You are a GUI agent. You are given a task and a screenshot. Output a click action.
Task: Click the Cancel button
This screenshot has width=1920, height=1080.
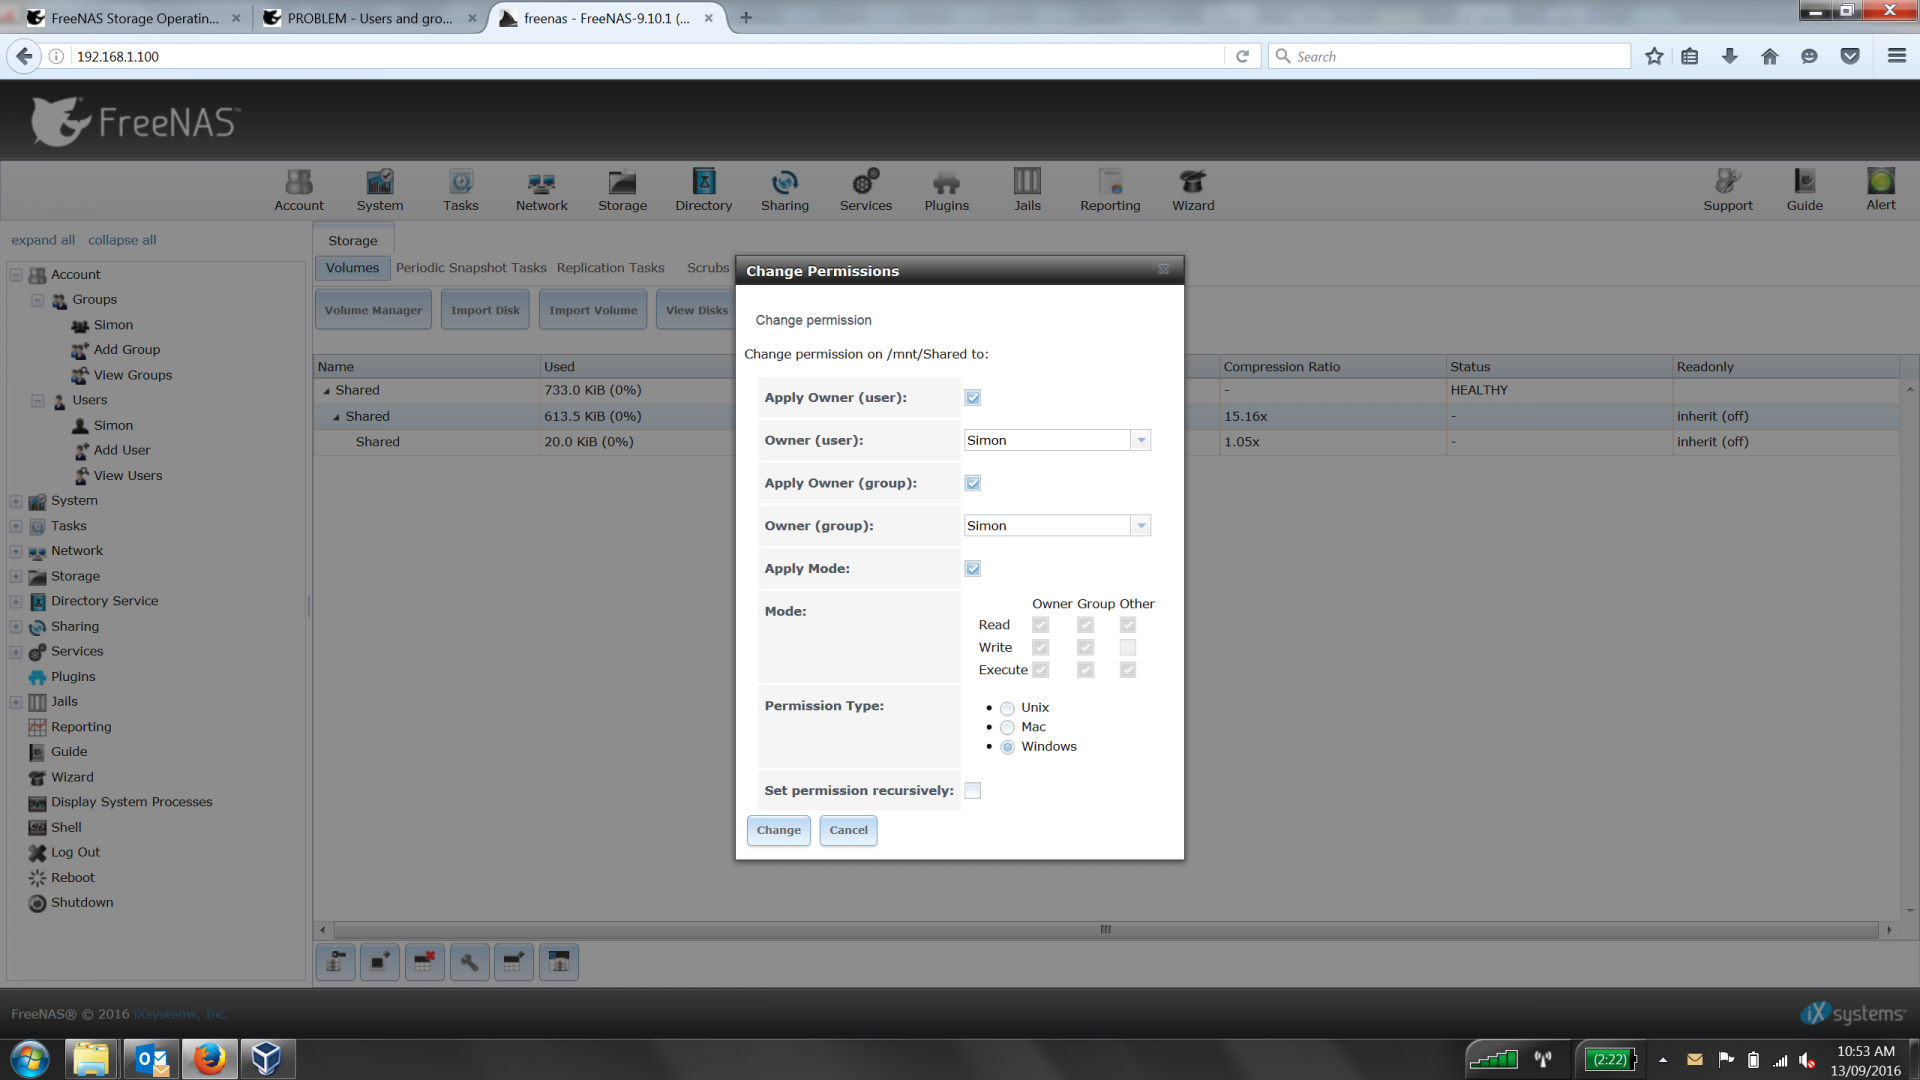click(848, 831)
